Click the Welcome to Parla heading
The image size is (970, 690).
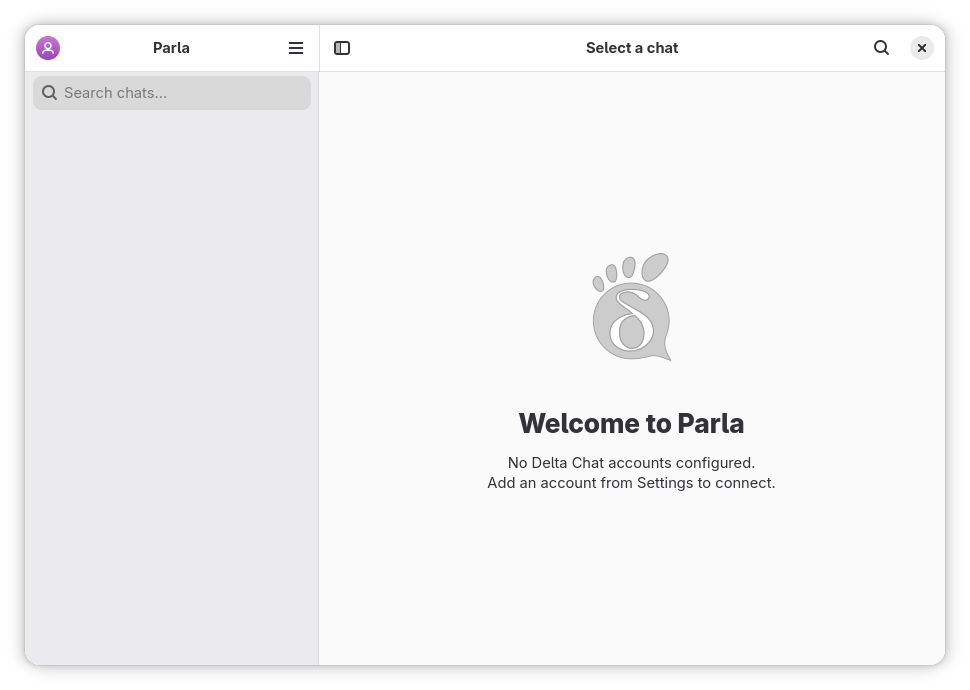[x=631, y=423]
